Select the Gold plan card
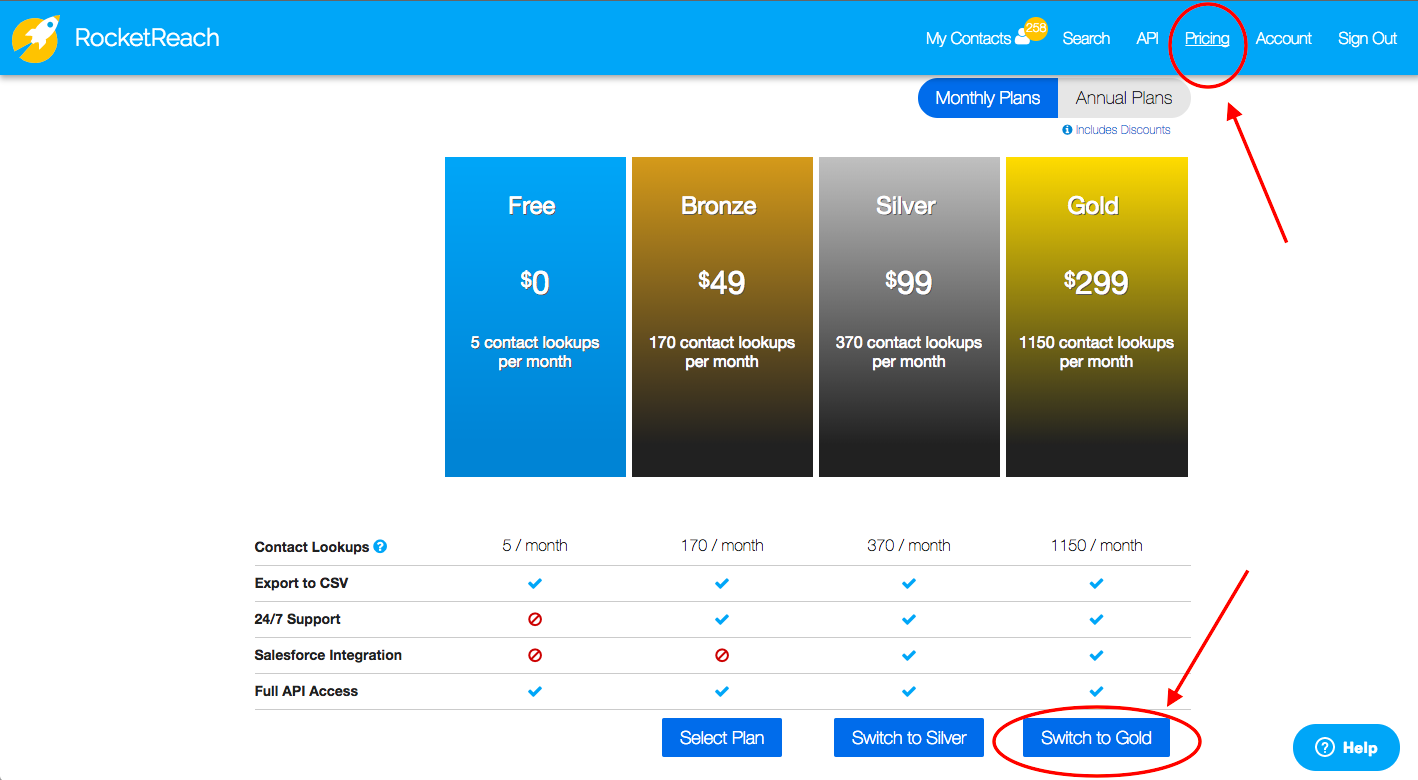Viewport: 1418px width, 780px height. point(1097,316)
